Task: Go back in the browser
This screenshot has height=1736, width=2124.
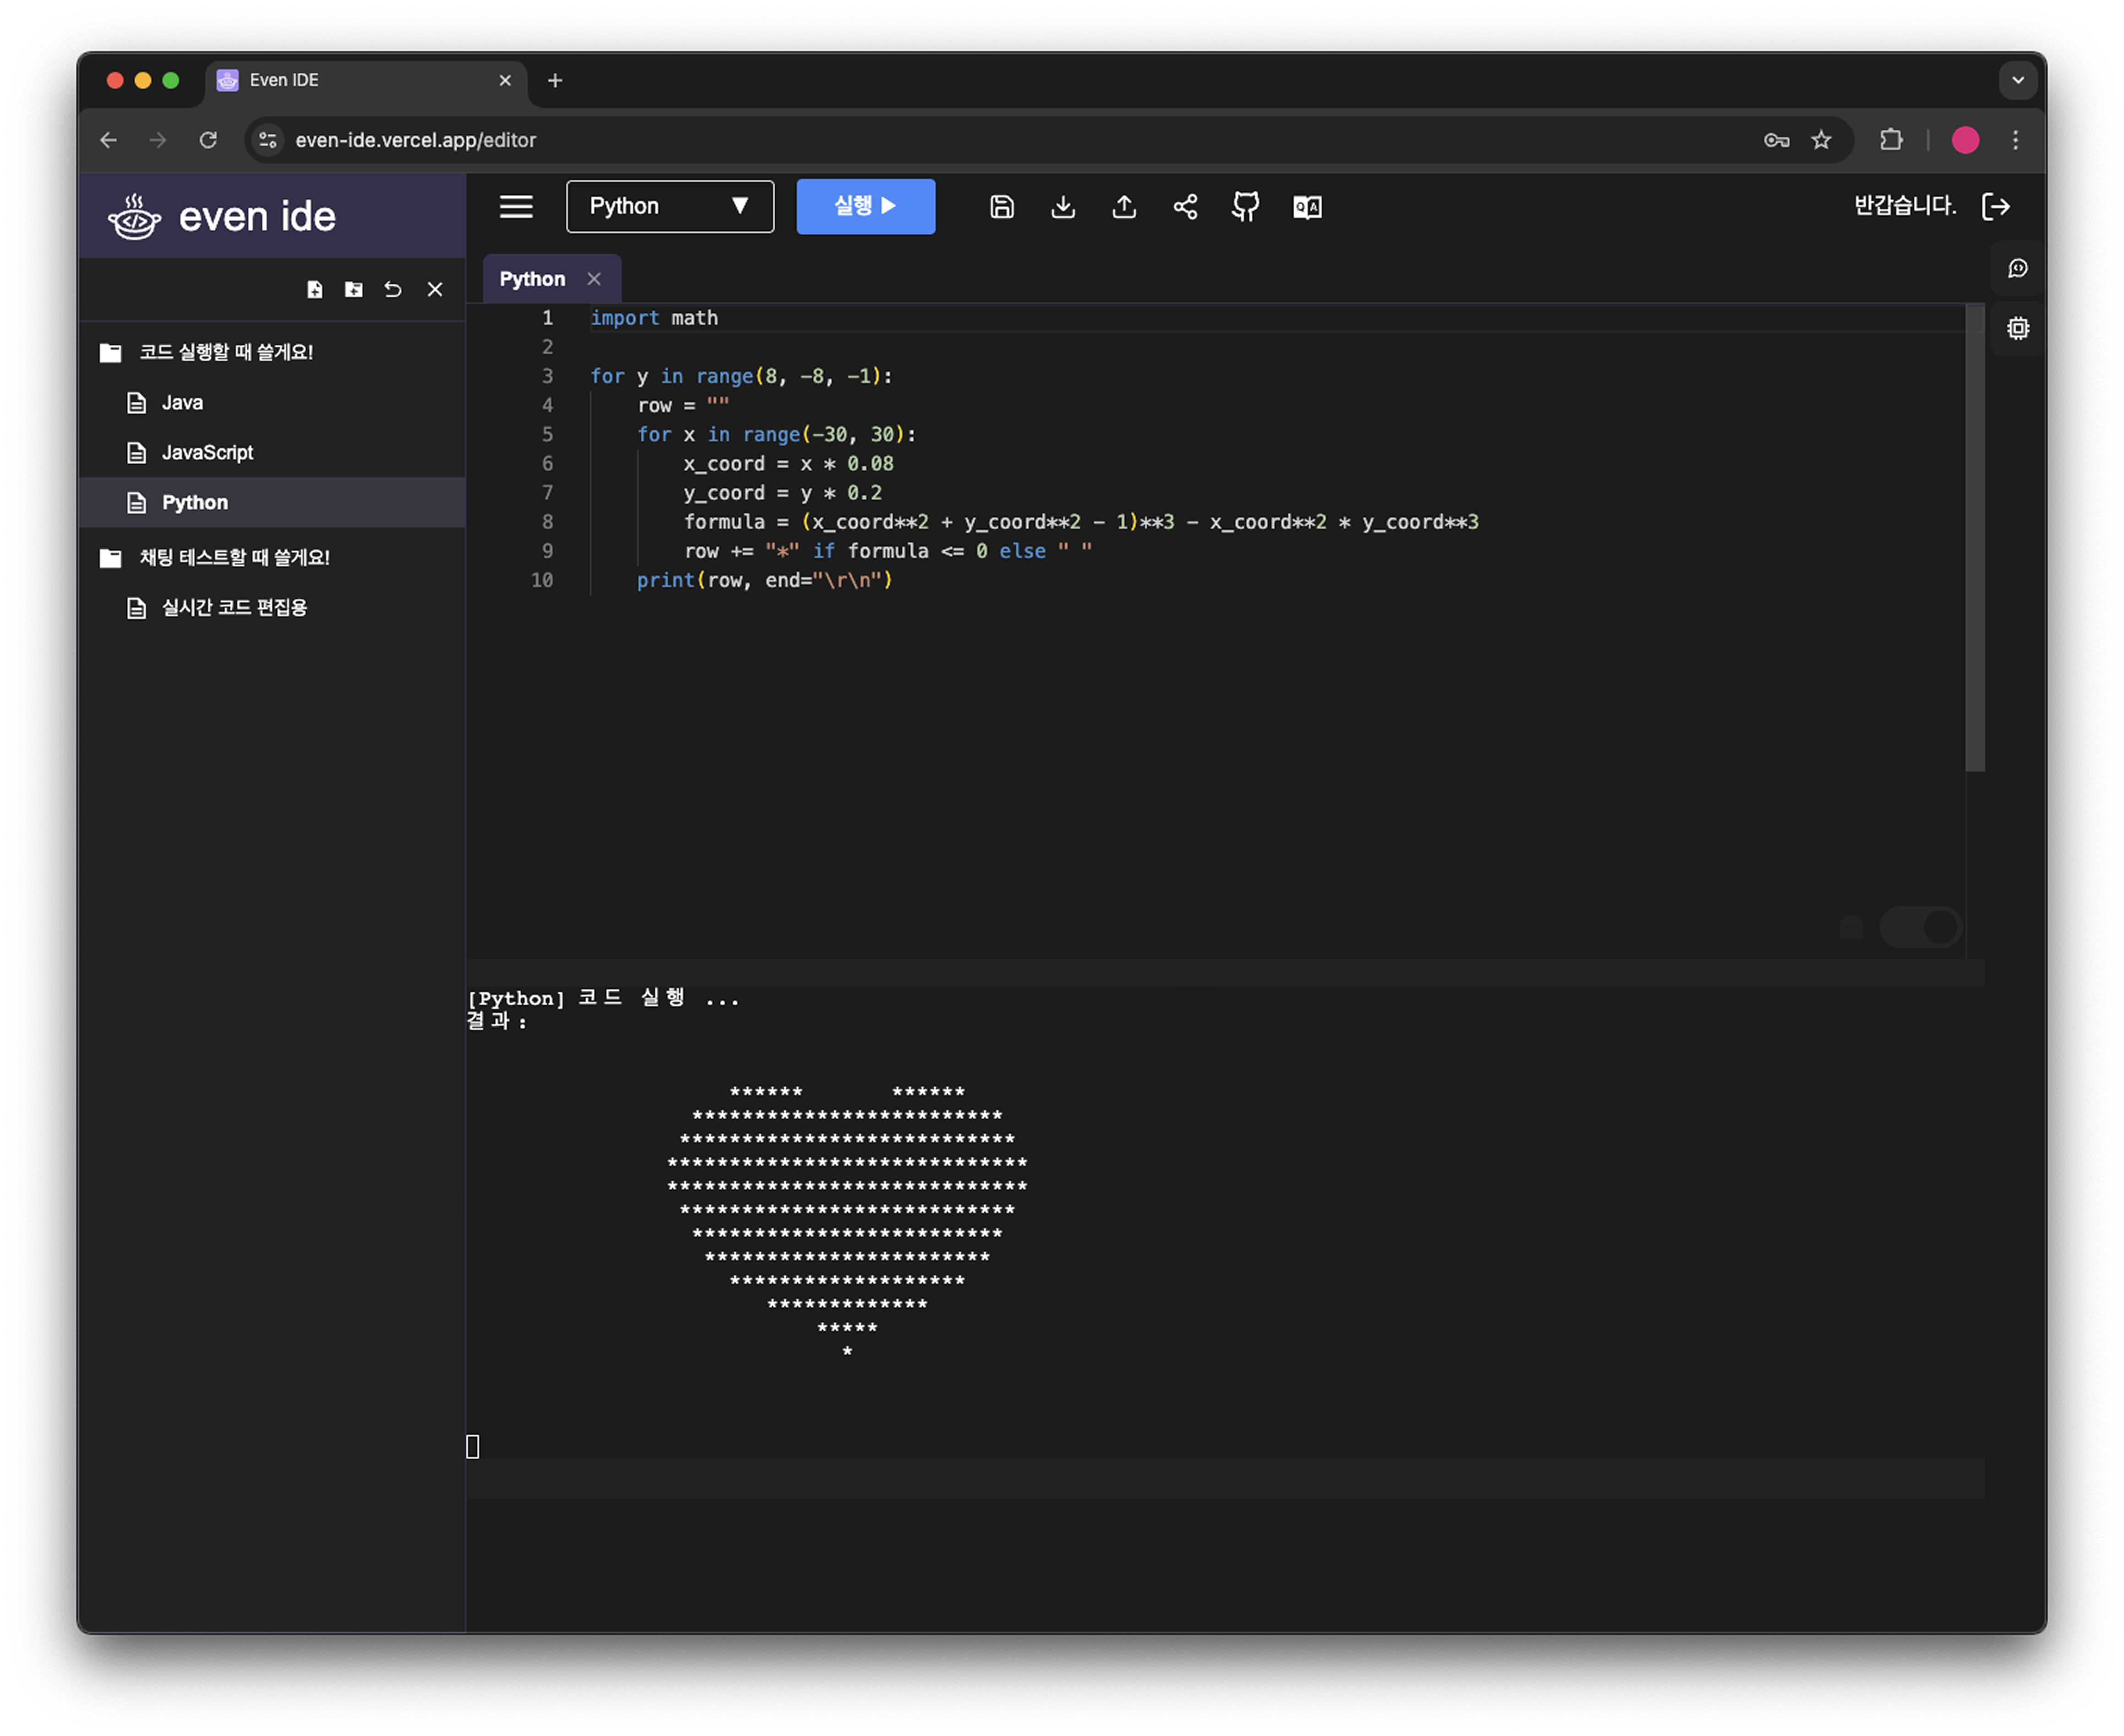Action: (x=109, y=140)
